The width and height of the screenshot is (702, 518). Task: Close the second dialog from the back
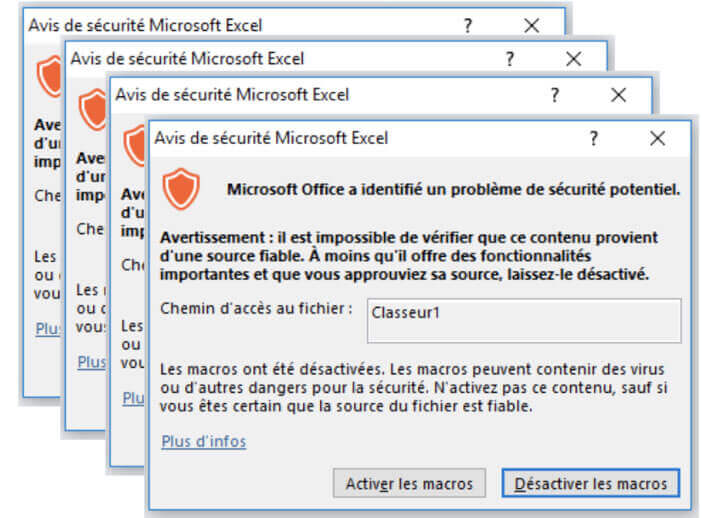pyautogui.click(x=574, y=59)
